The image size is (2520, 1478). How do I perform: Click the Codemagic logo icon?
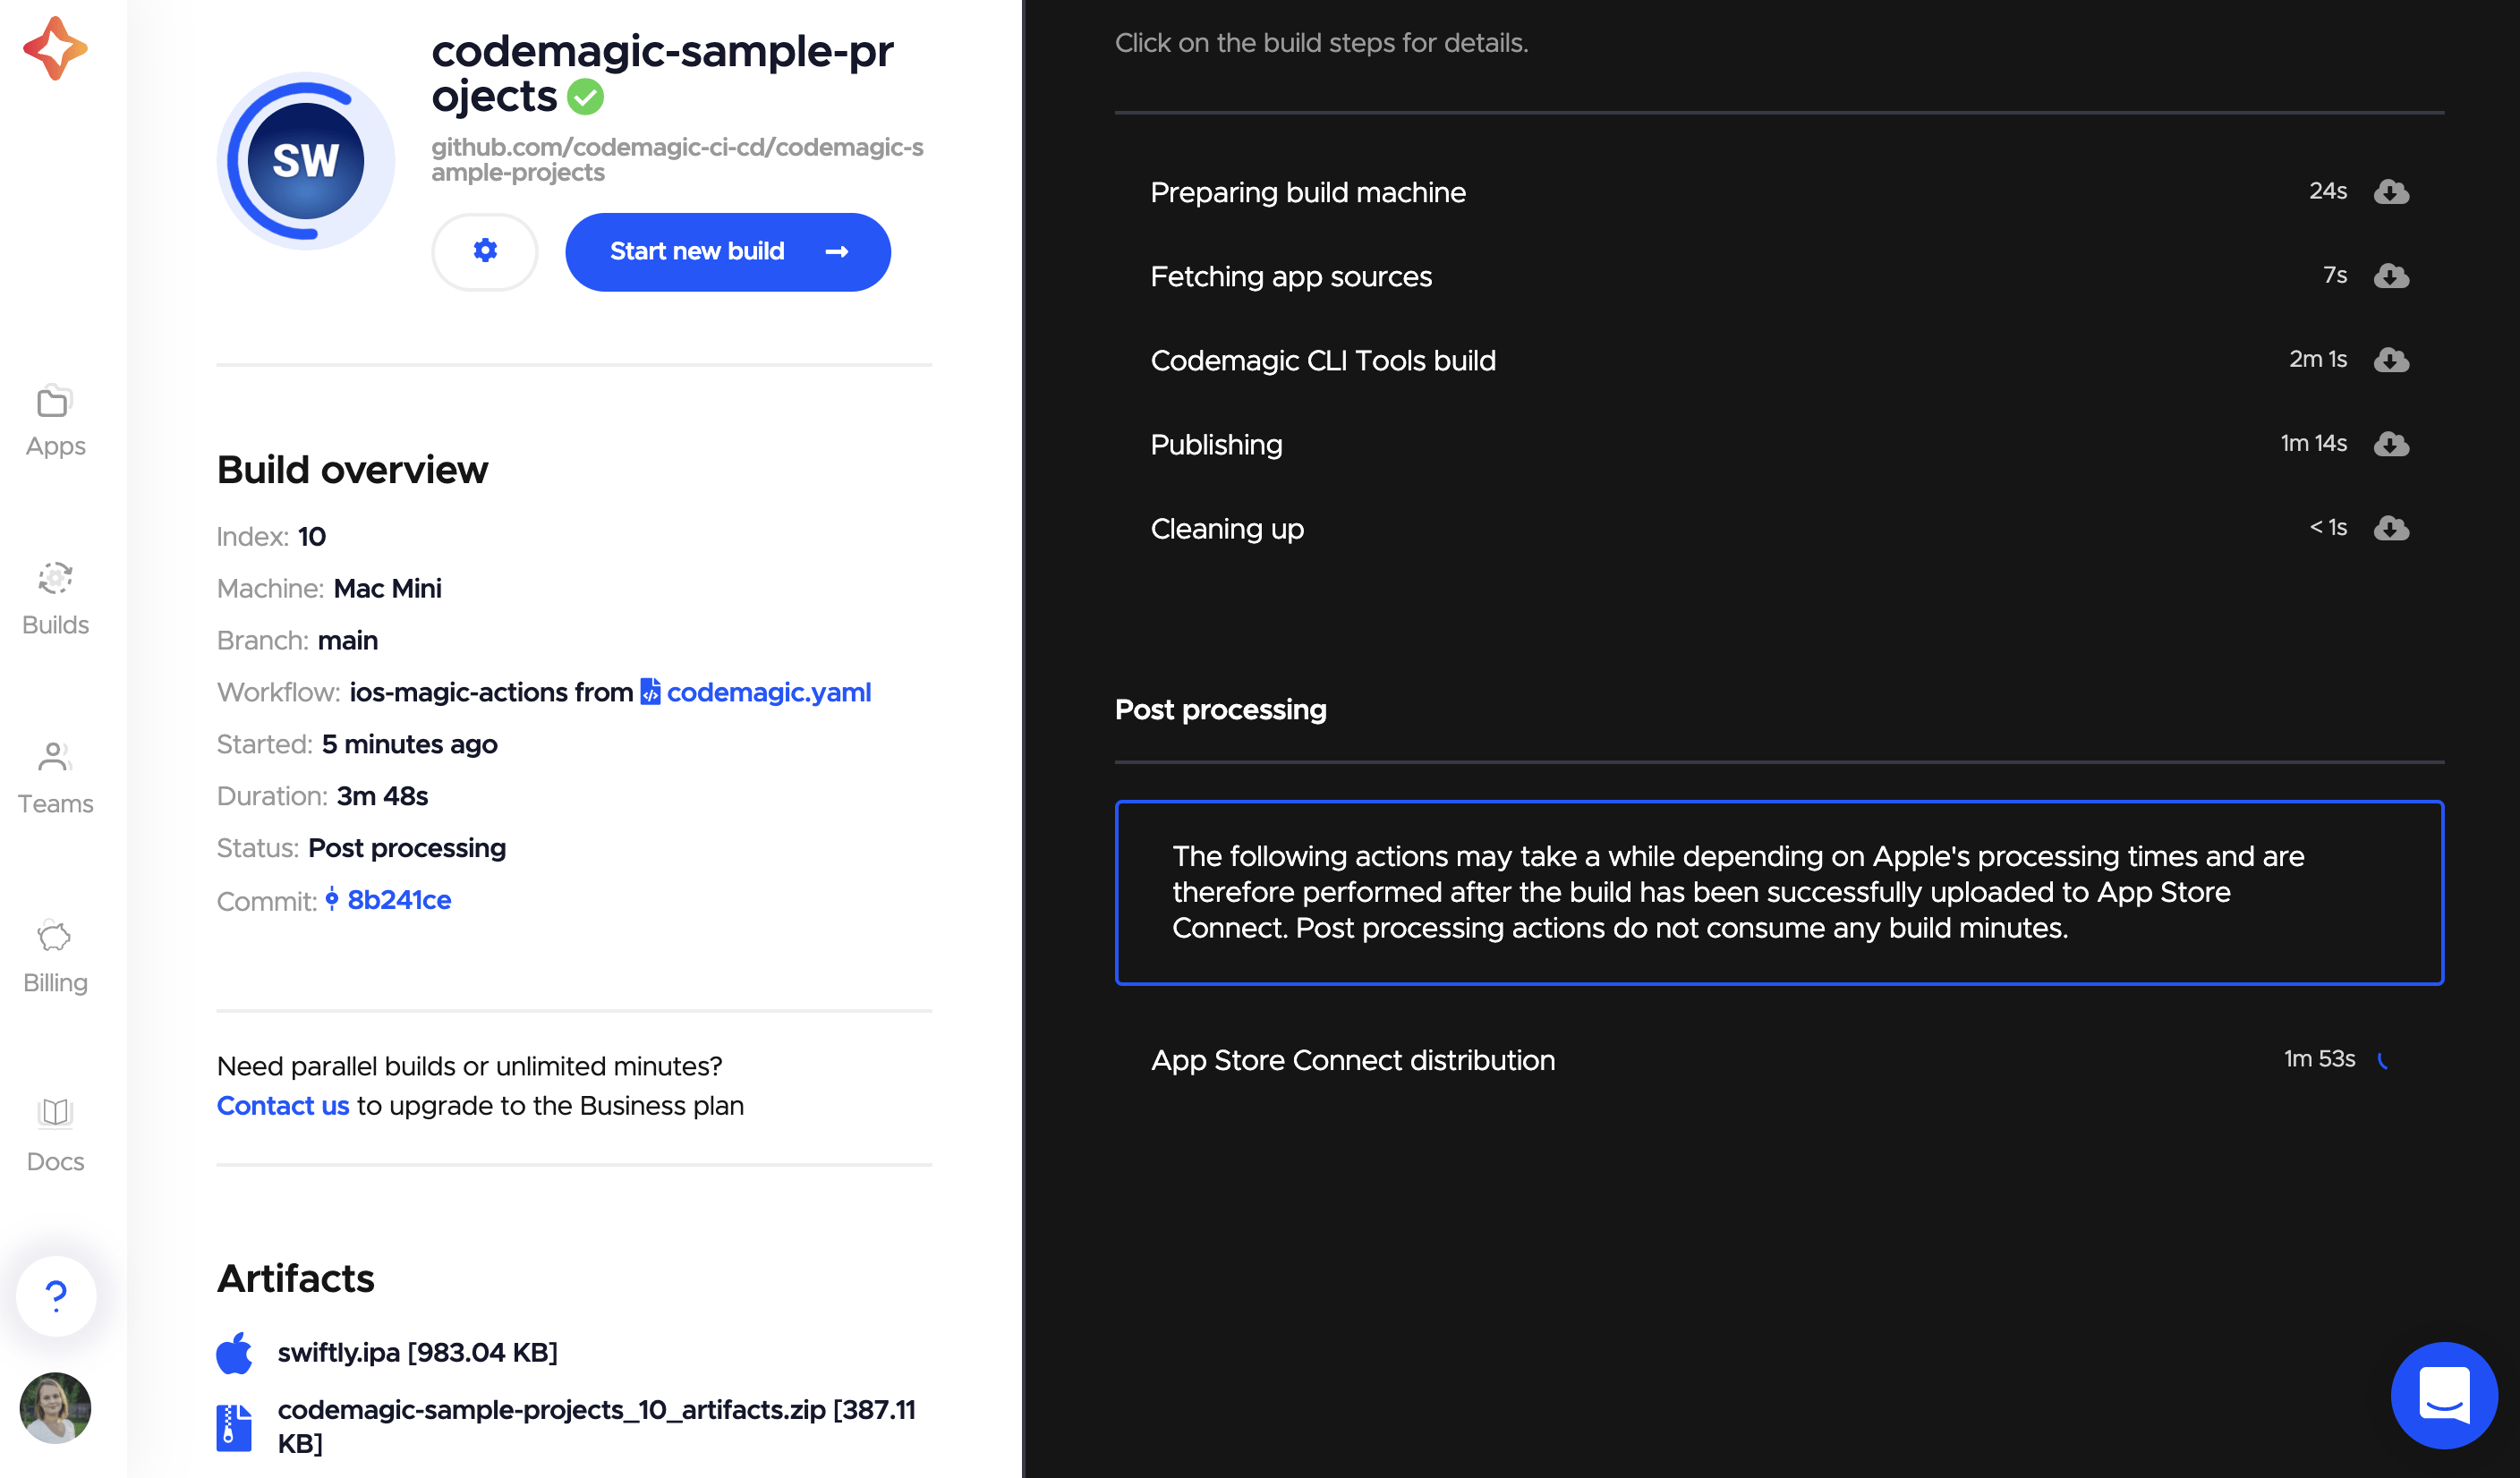point(55,47)
